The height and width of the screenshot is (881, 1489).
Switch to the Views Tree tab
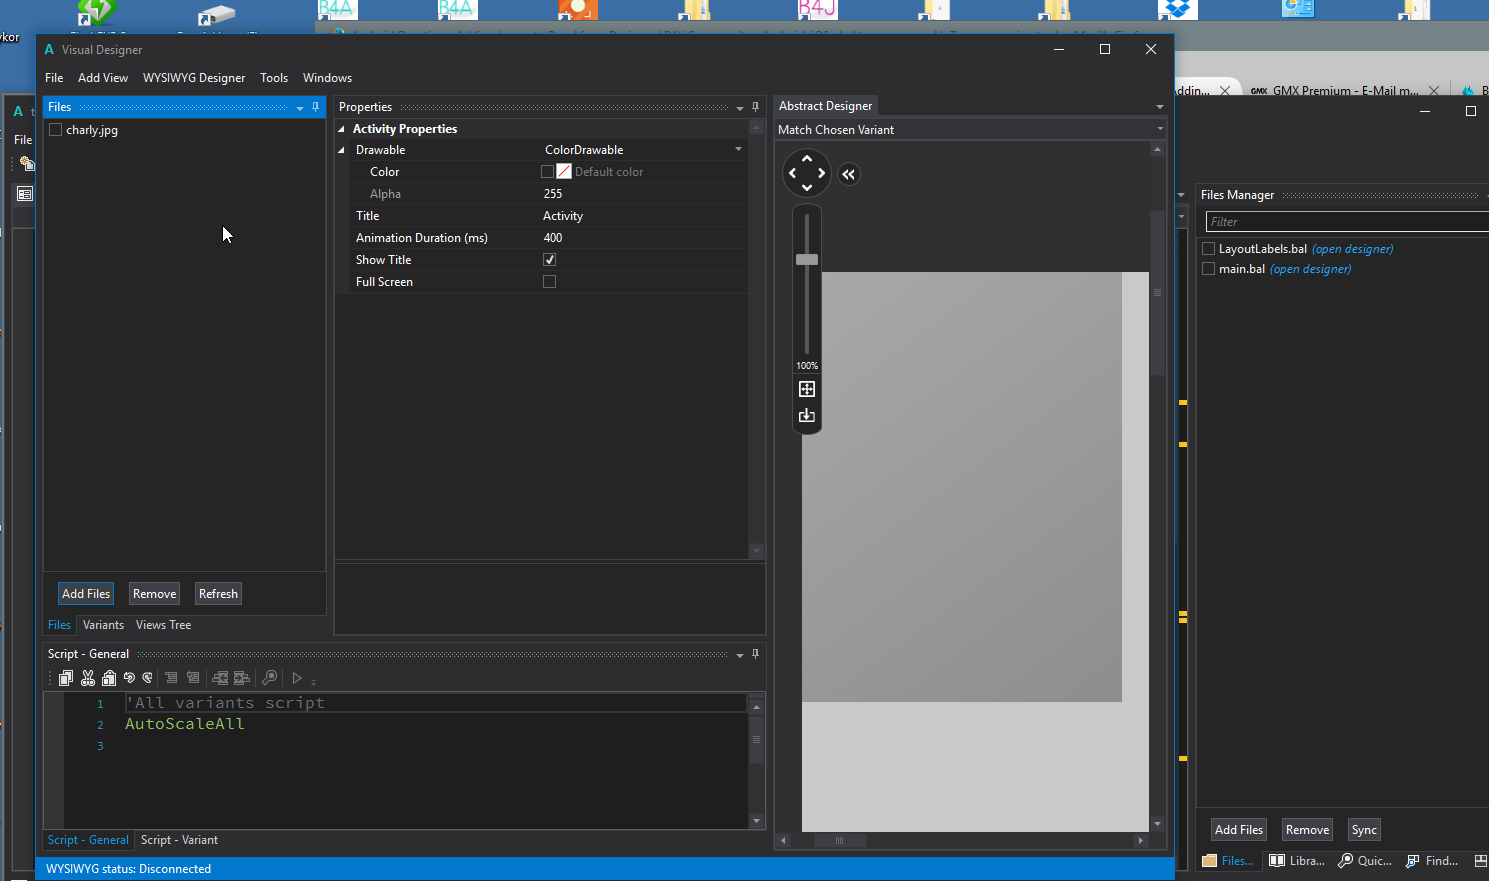163,625
